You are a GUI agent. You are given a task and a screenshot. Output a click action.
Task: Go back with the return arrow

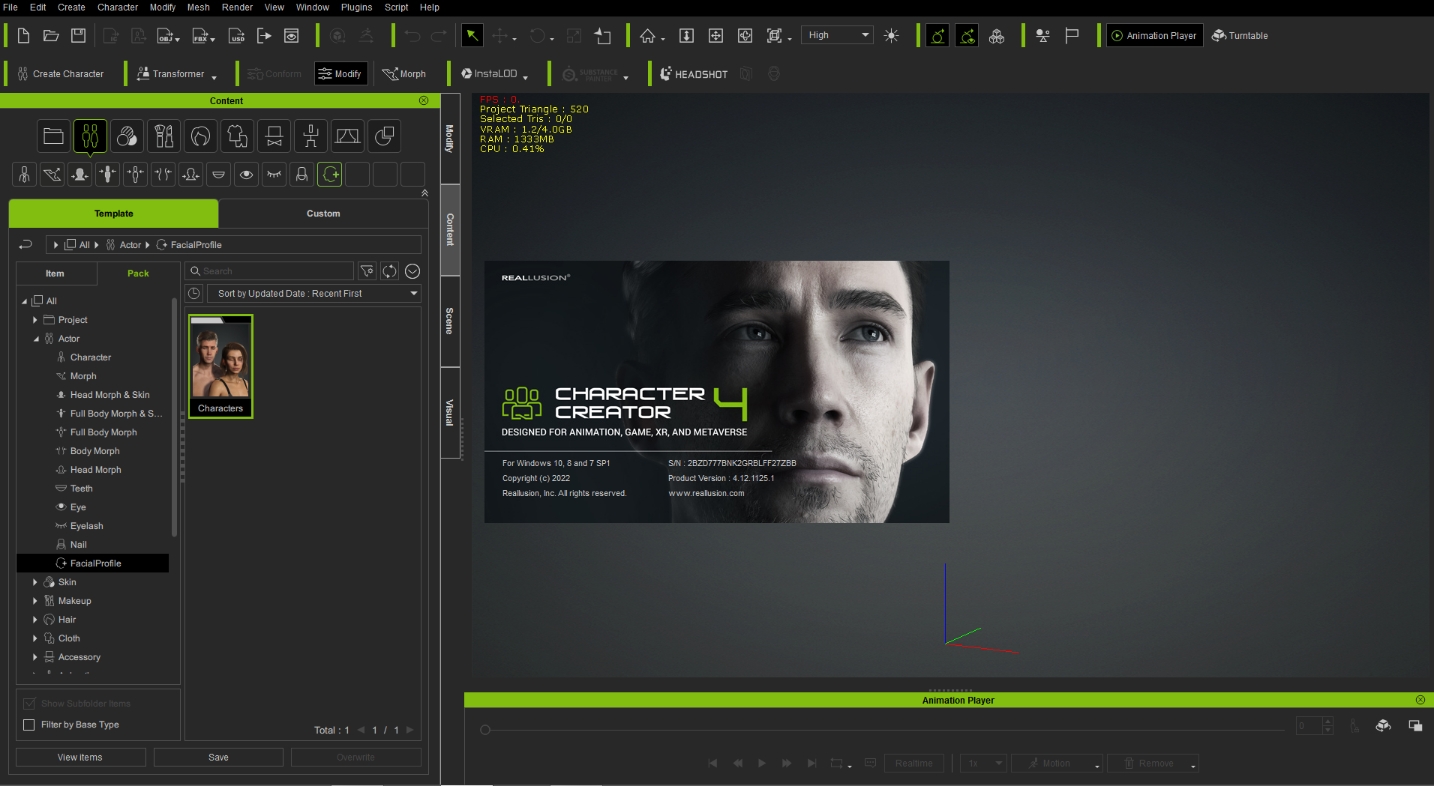pos(26,245)
